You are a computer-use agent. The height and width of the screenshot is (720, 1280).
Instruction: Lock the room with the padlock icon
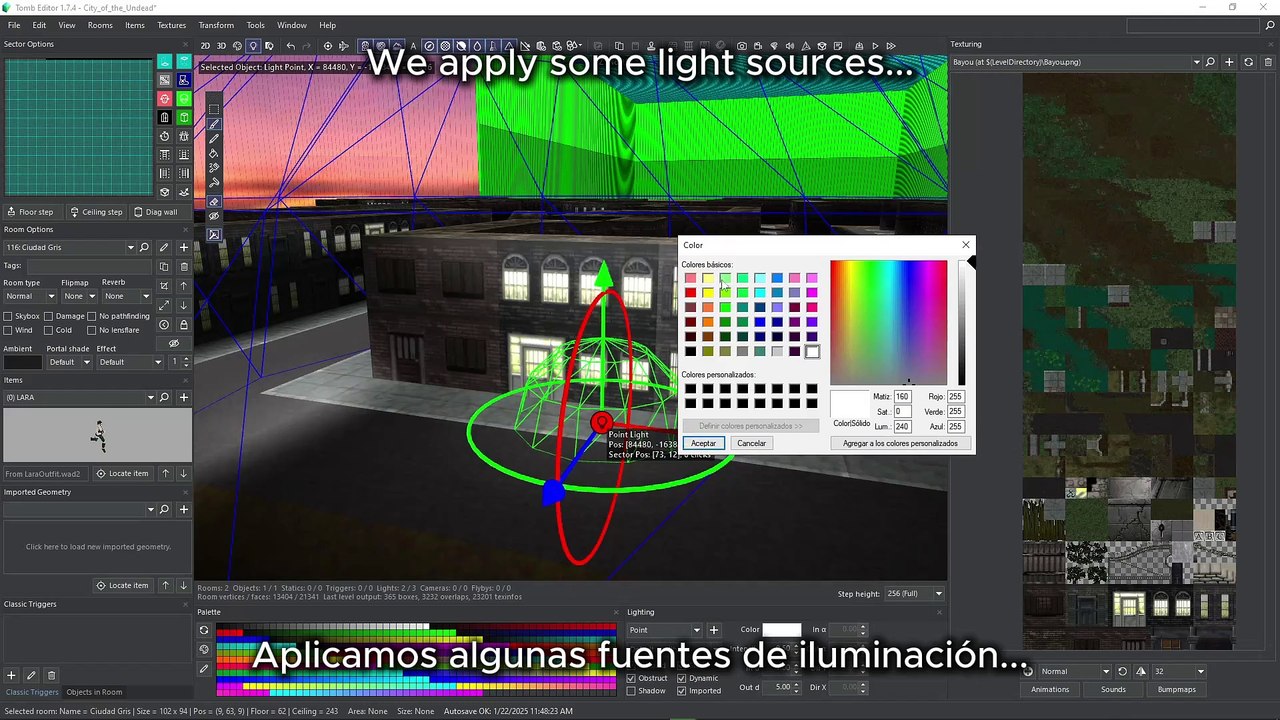click(184, 325)
